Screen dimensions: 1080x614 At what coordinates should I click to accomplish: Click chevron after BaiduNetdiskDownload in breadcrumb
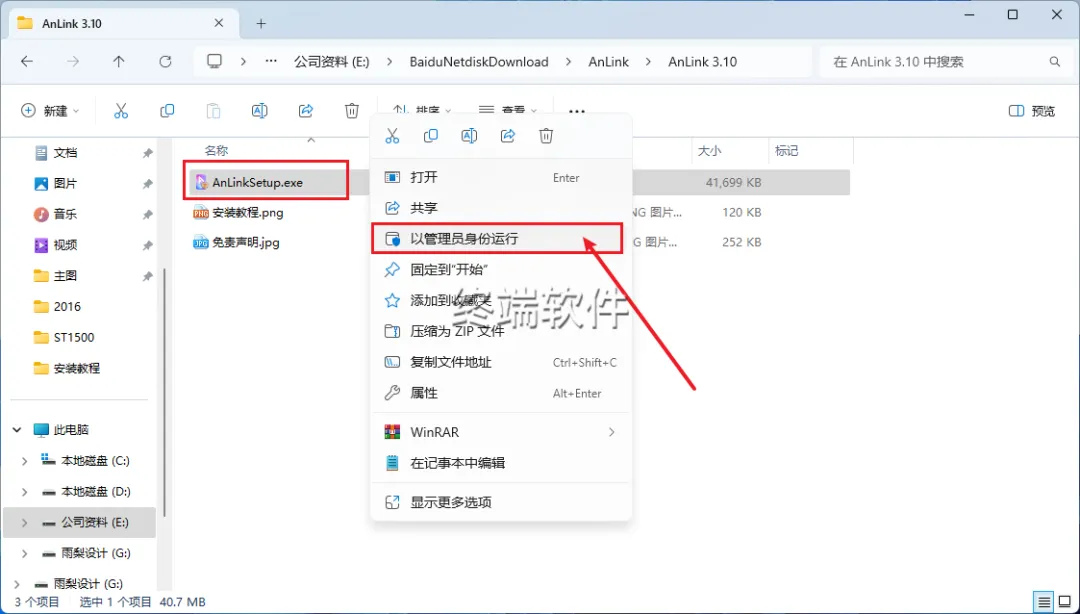(x=568, y=61)
